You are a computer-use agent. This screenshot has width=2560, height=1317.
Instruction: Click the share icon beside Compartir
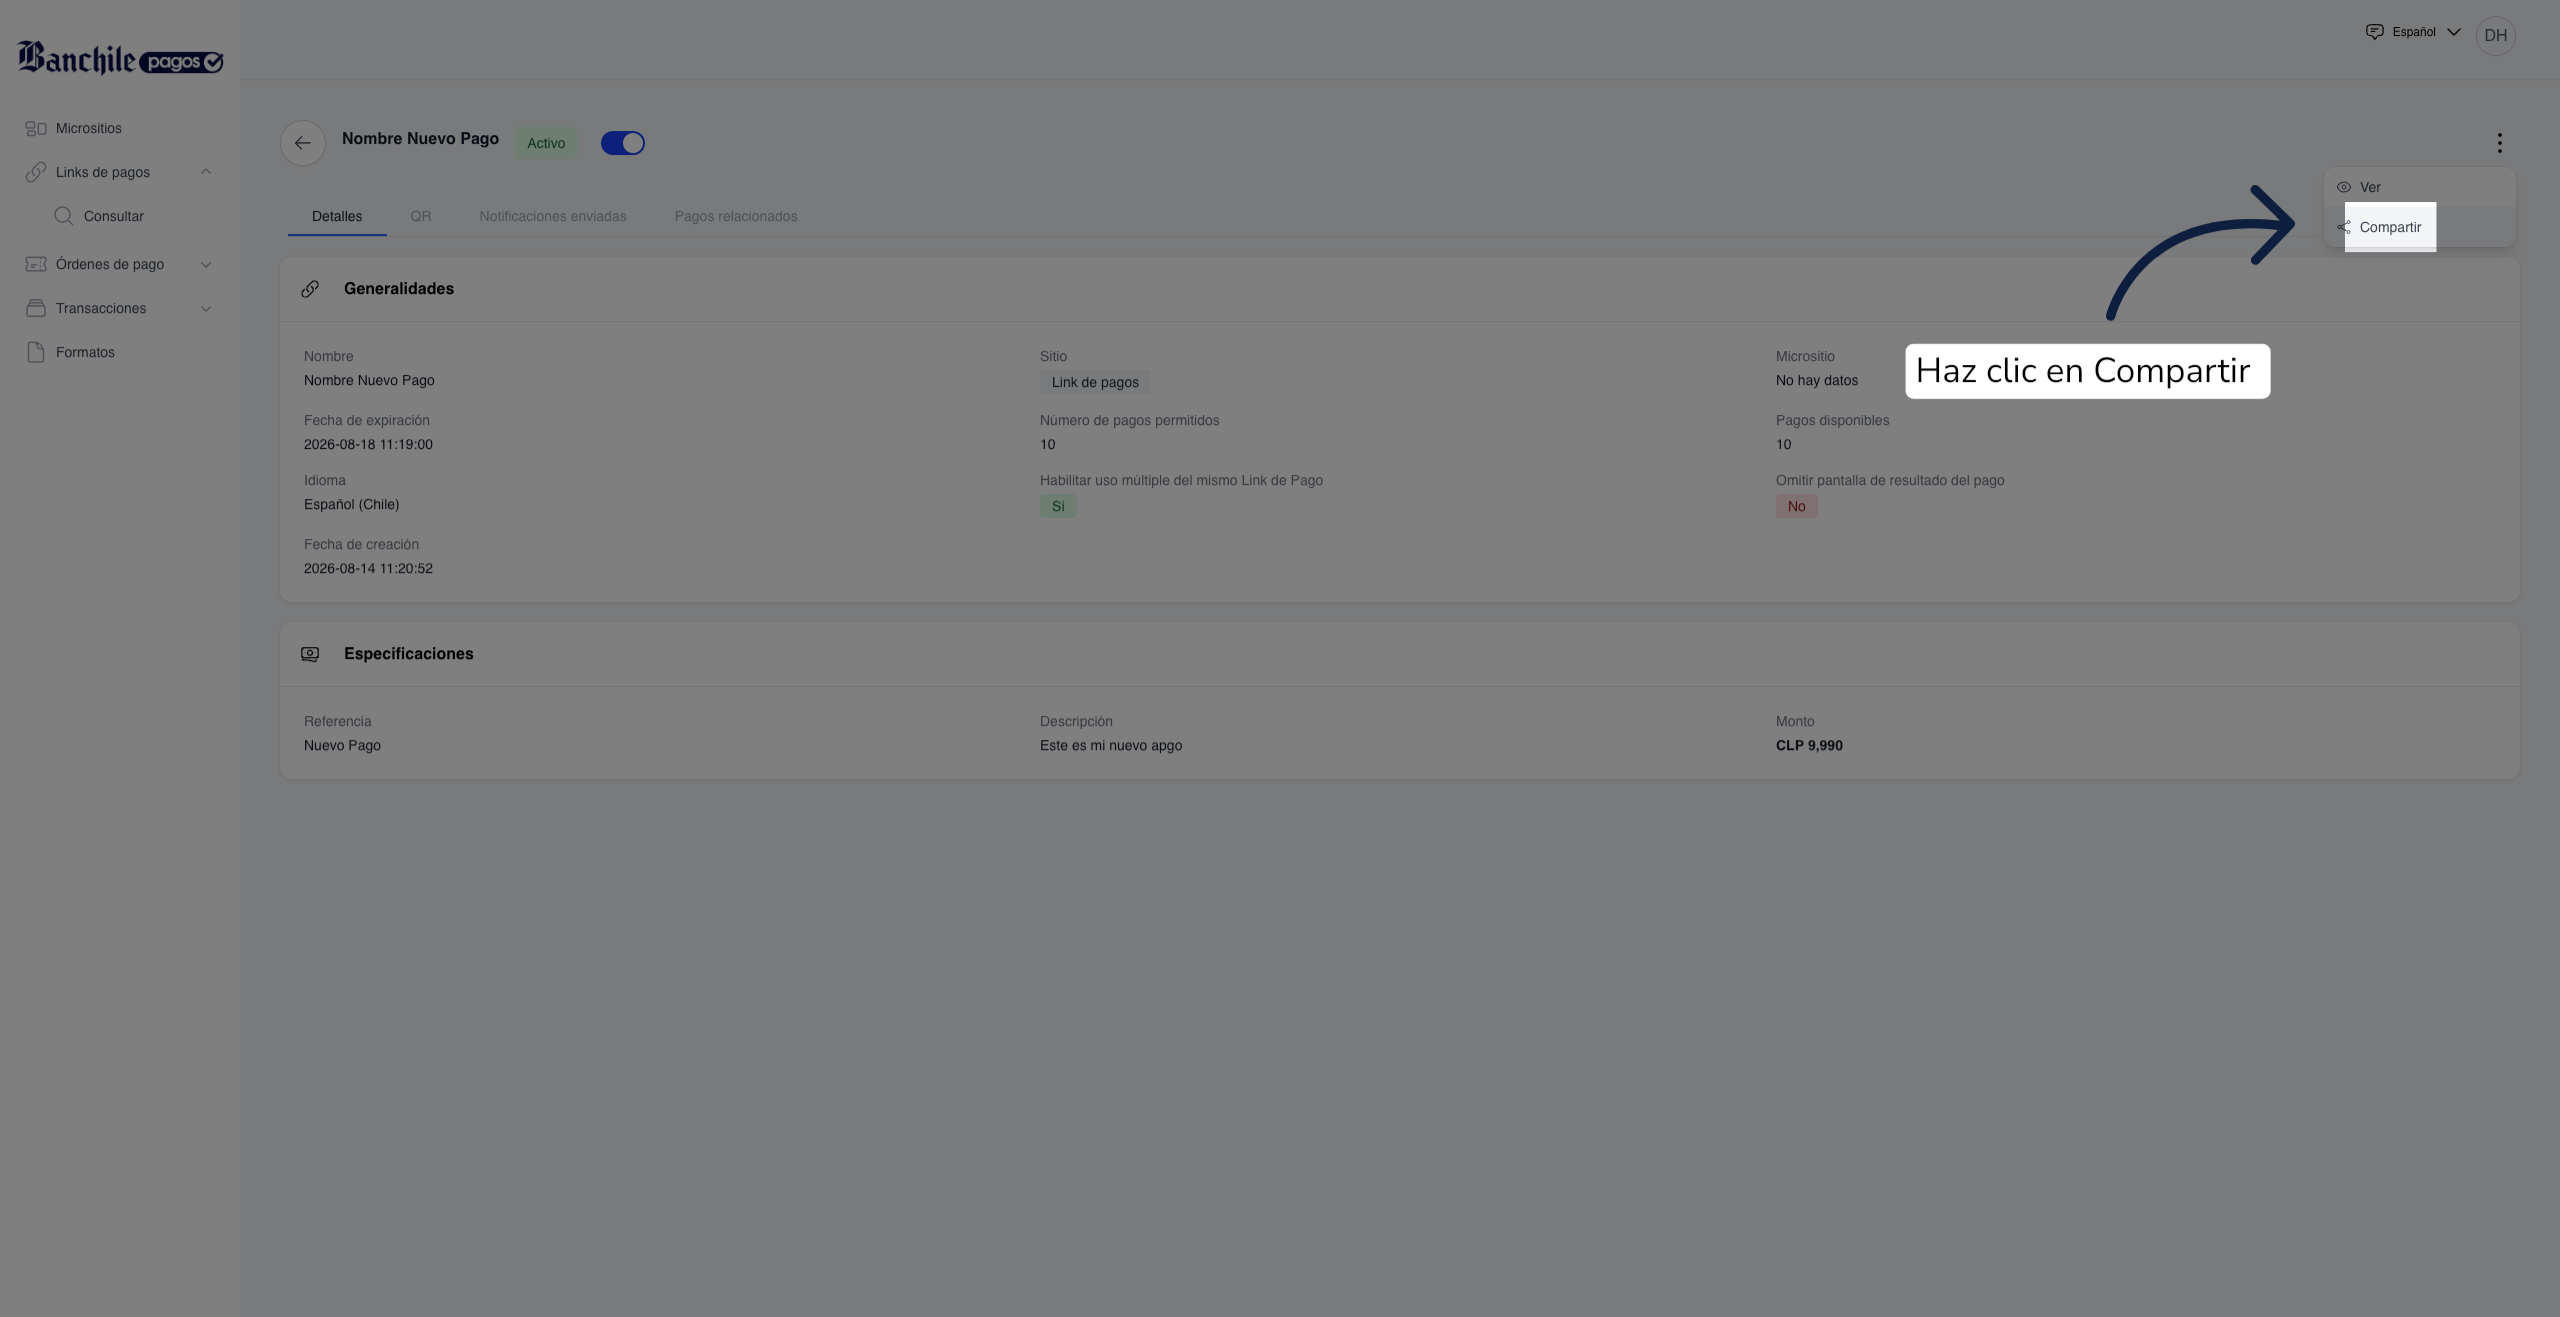pos(2344,227)
